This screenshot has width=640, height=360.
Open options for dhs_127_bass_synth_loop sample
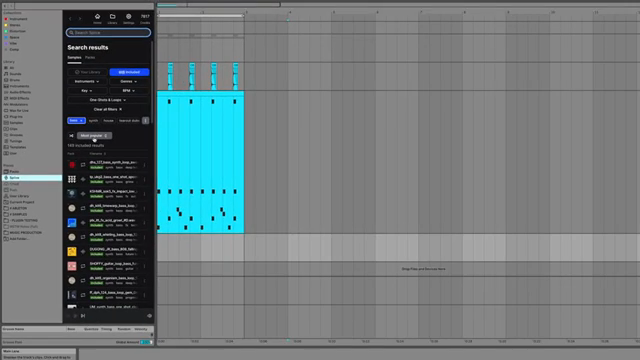tap(144, 165)
